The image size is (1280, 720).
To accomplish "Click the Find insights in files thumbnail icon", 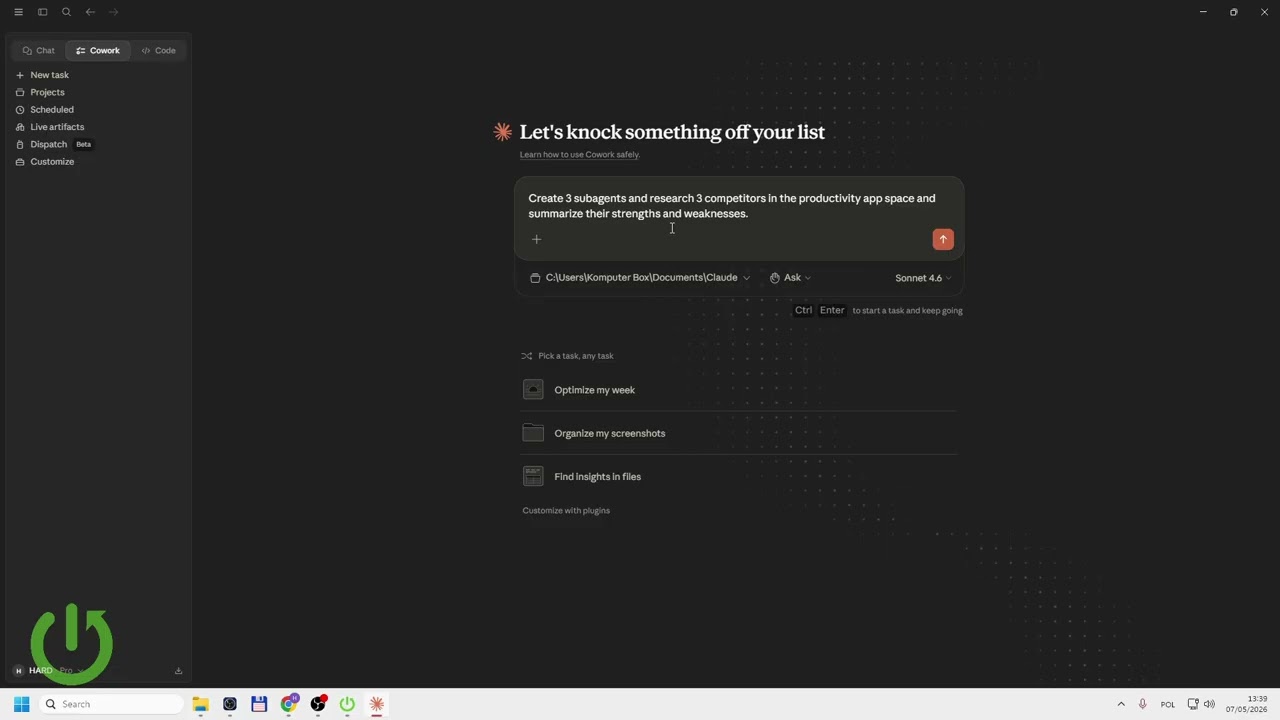I will click(x=533, y=477).
